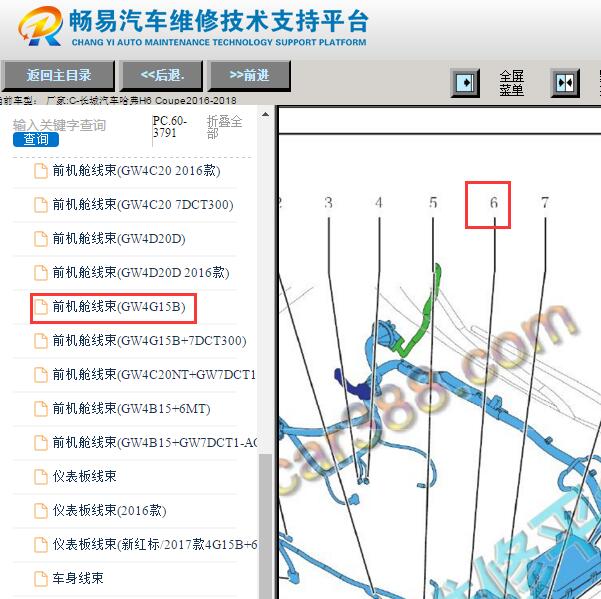
Task: Click document icon beside 前机舱线束(GW4D20D)
Action: point(41,239)
